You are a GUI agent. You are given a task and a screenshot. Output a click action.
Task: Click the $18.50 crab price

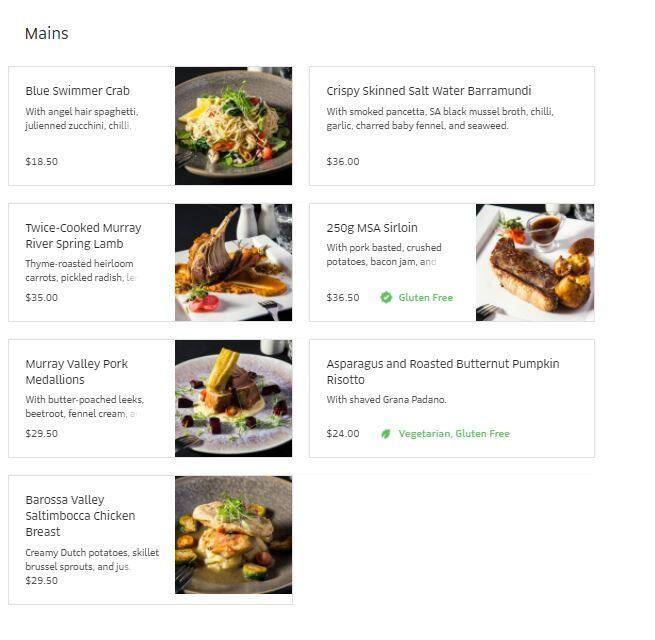pyautogui.click(x=42, y=161)
